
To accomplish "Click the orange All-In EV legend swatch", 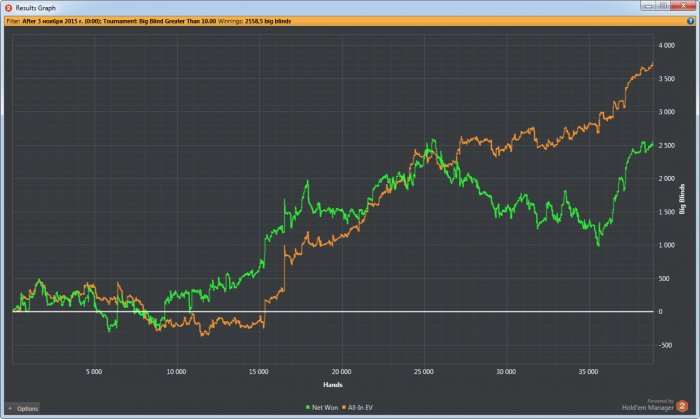I will [x=344, y=407].
